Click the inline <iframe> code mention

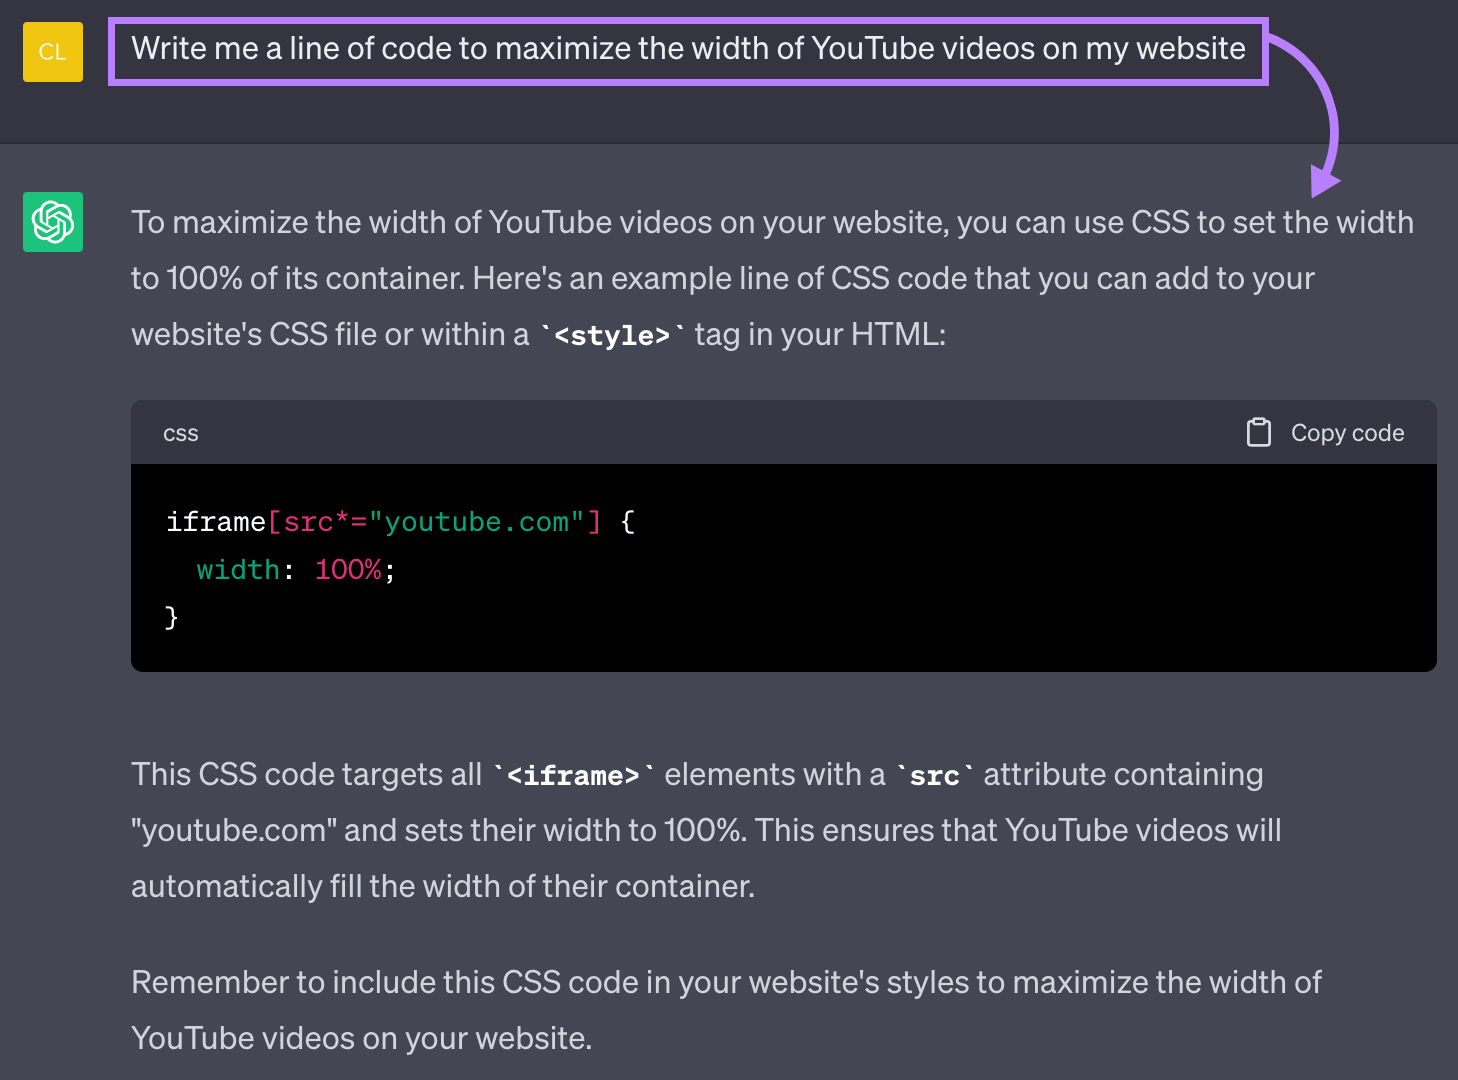(572, 774)
